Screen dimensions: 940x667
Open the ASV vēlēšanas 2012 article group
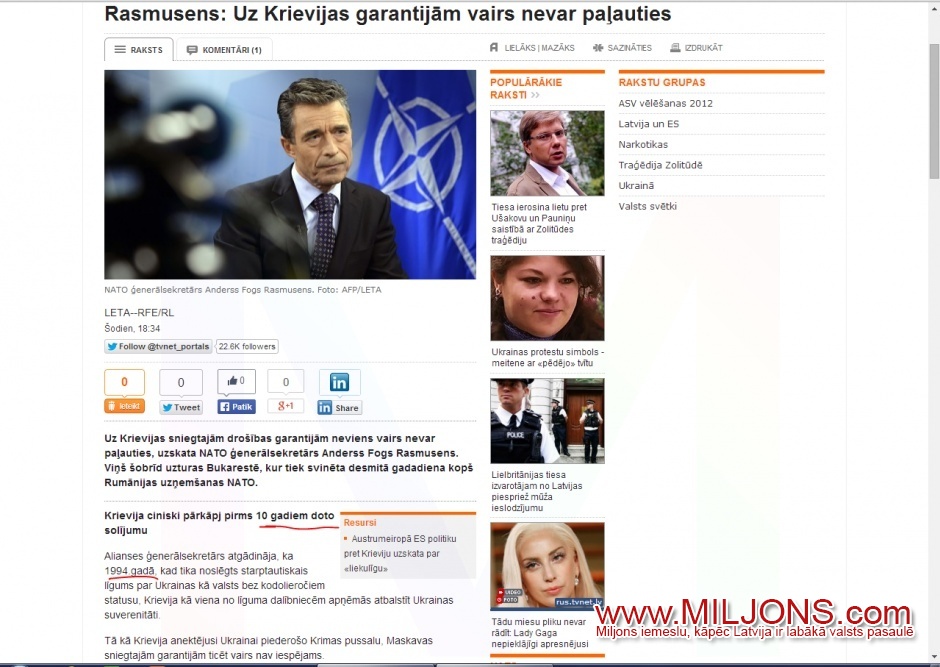point(665,103)
